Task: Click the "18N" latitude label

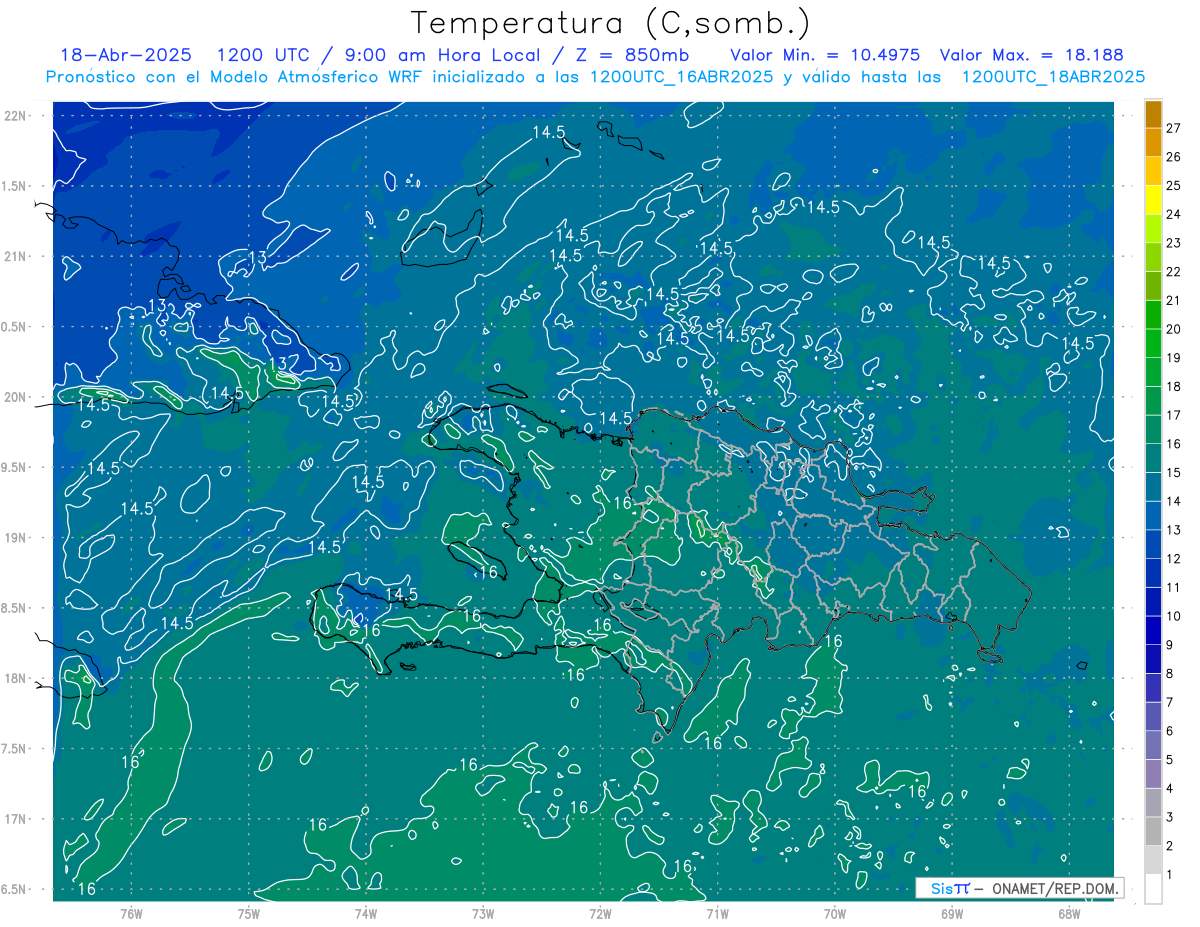Action: 16,678
